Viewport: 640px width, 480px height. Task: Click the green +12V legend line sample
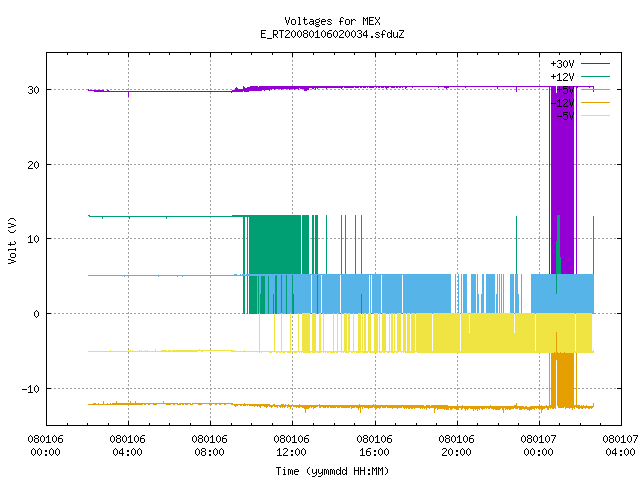point(595,76)
